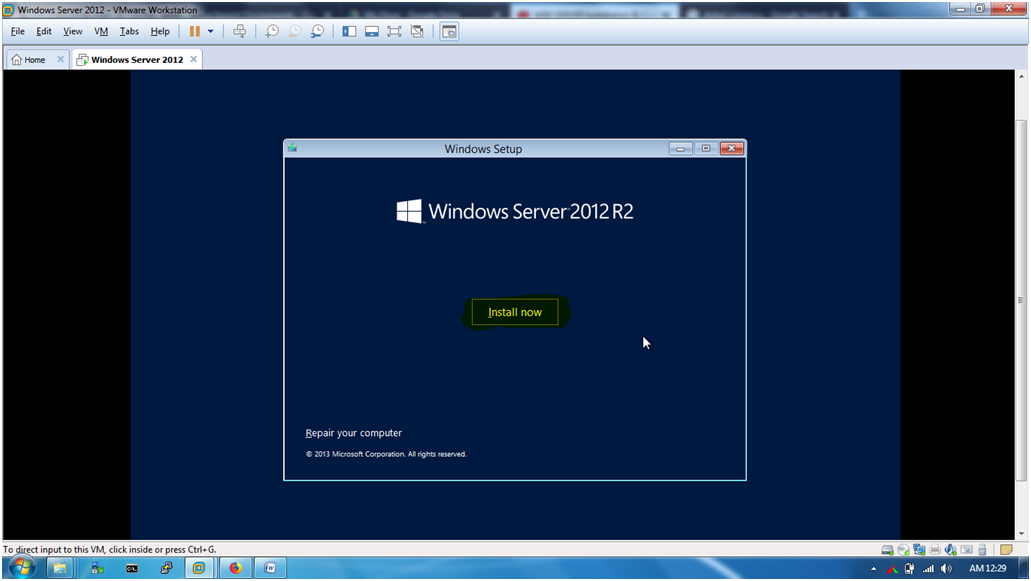
Task: Open the VMware message log note icon
Action: [1006, 549]
